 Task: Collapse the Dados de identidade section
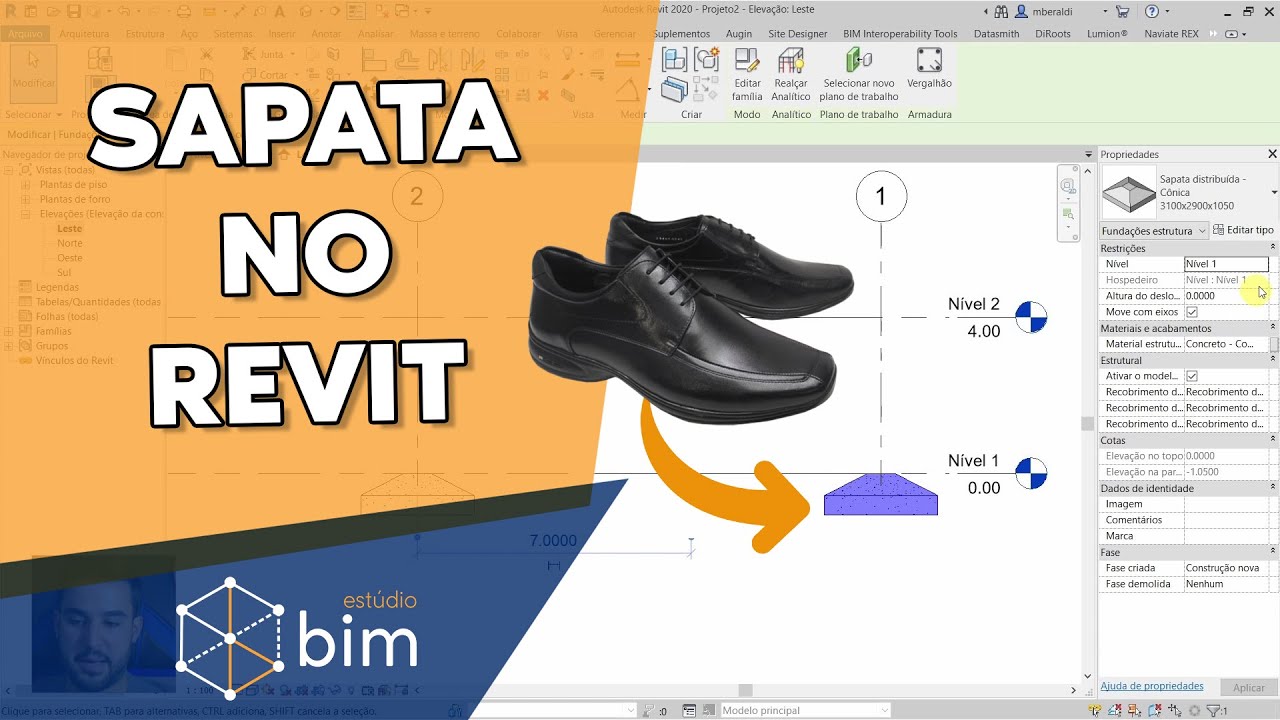click(x=1273, y=488)
